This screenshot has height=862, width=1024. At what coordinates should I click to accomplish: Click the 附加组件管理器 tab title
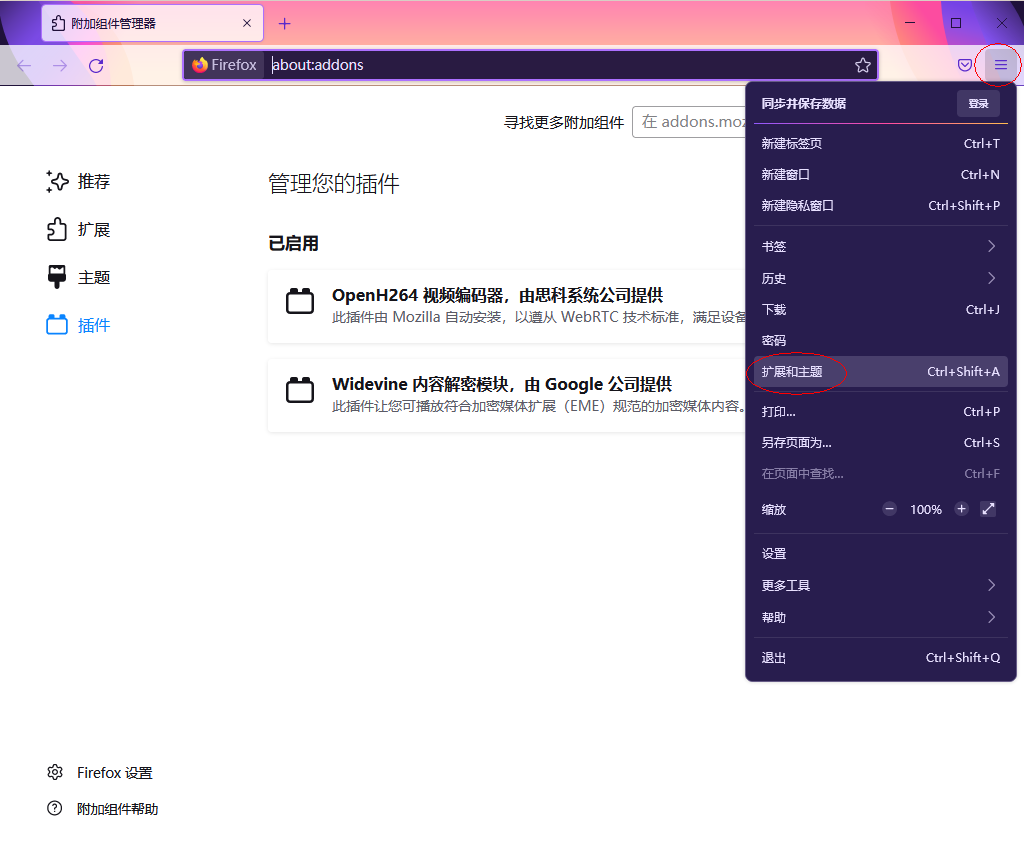pyautogui.click(x=114, y=24)
